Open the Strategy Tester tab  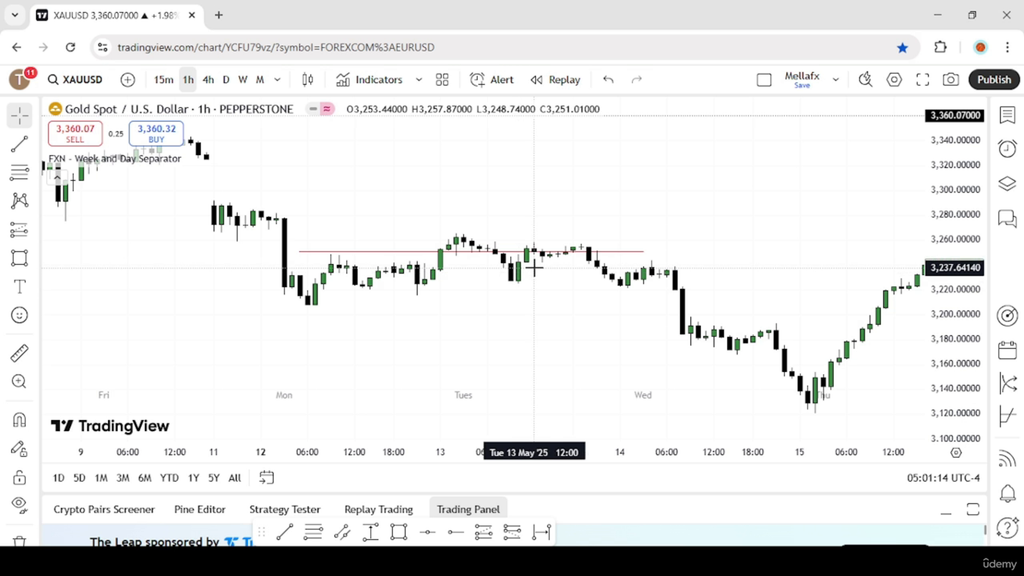(285, 509)
